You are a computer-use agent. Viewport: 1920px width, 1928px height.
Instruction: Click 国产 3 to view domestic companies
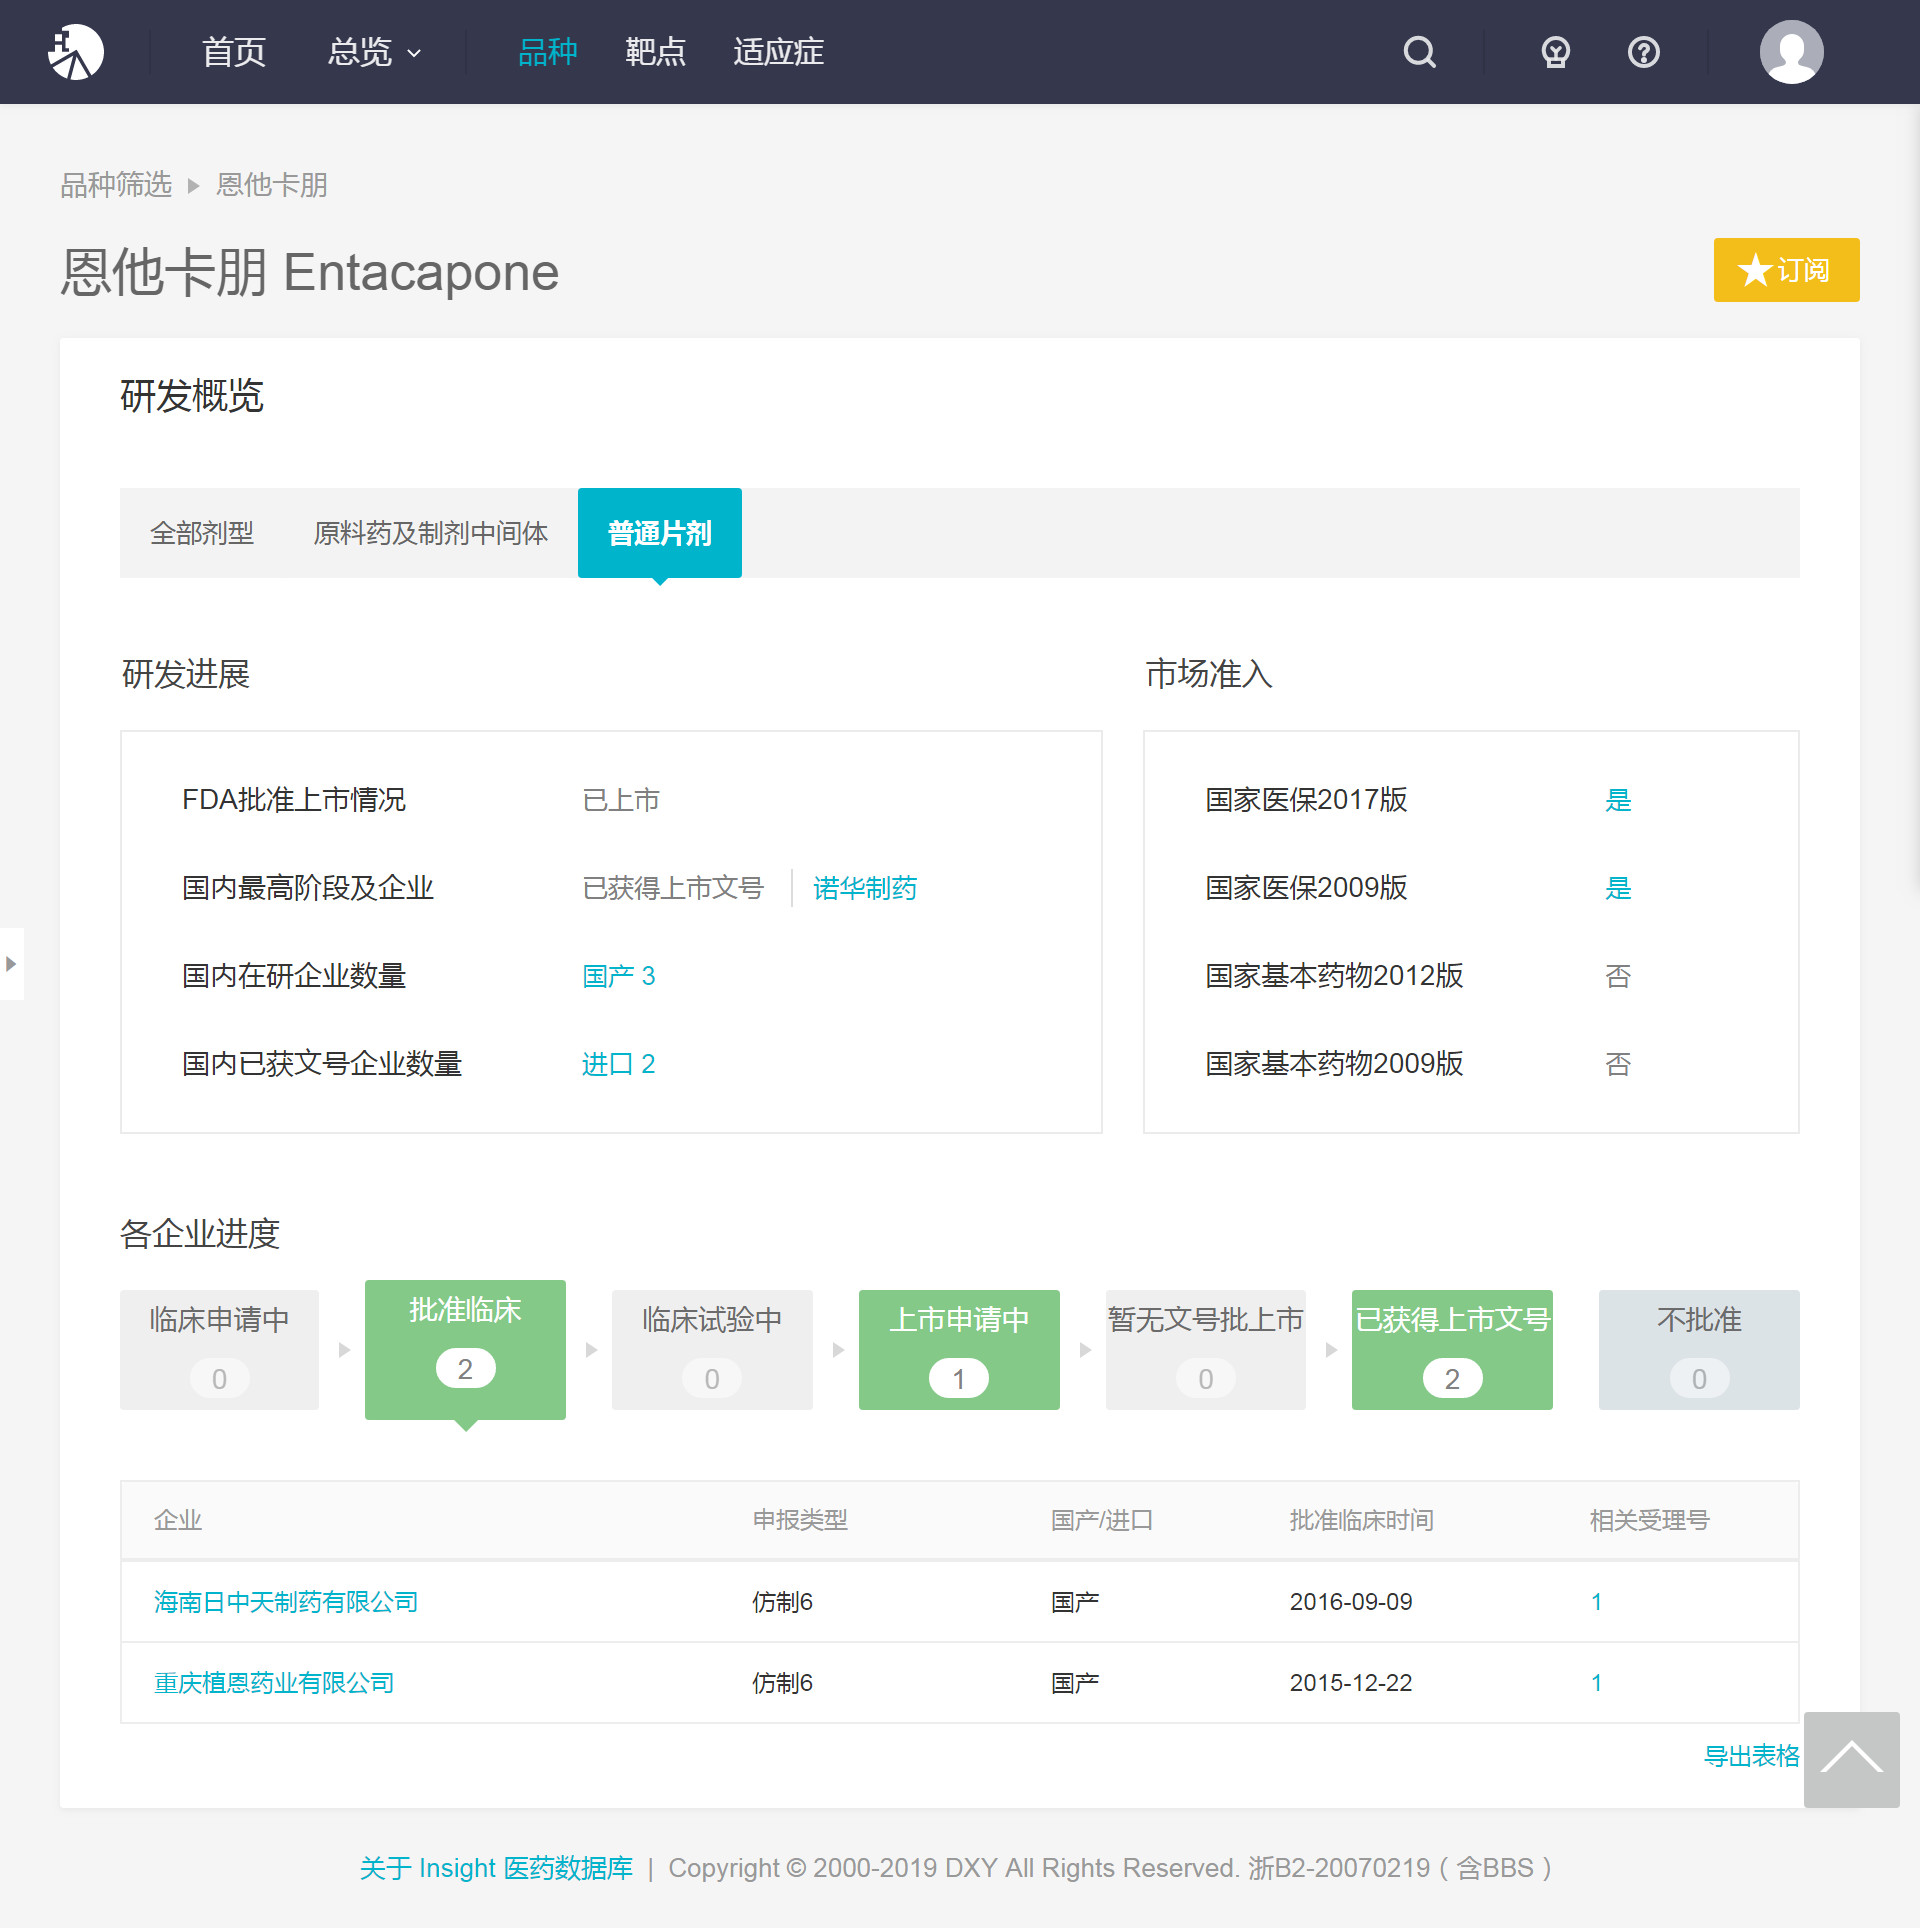click(618, 975)
